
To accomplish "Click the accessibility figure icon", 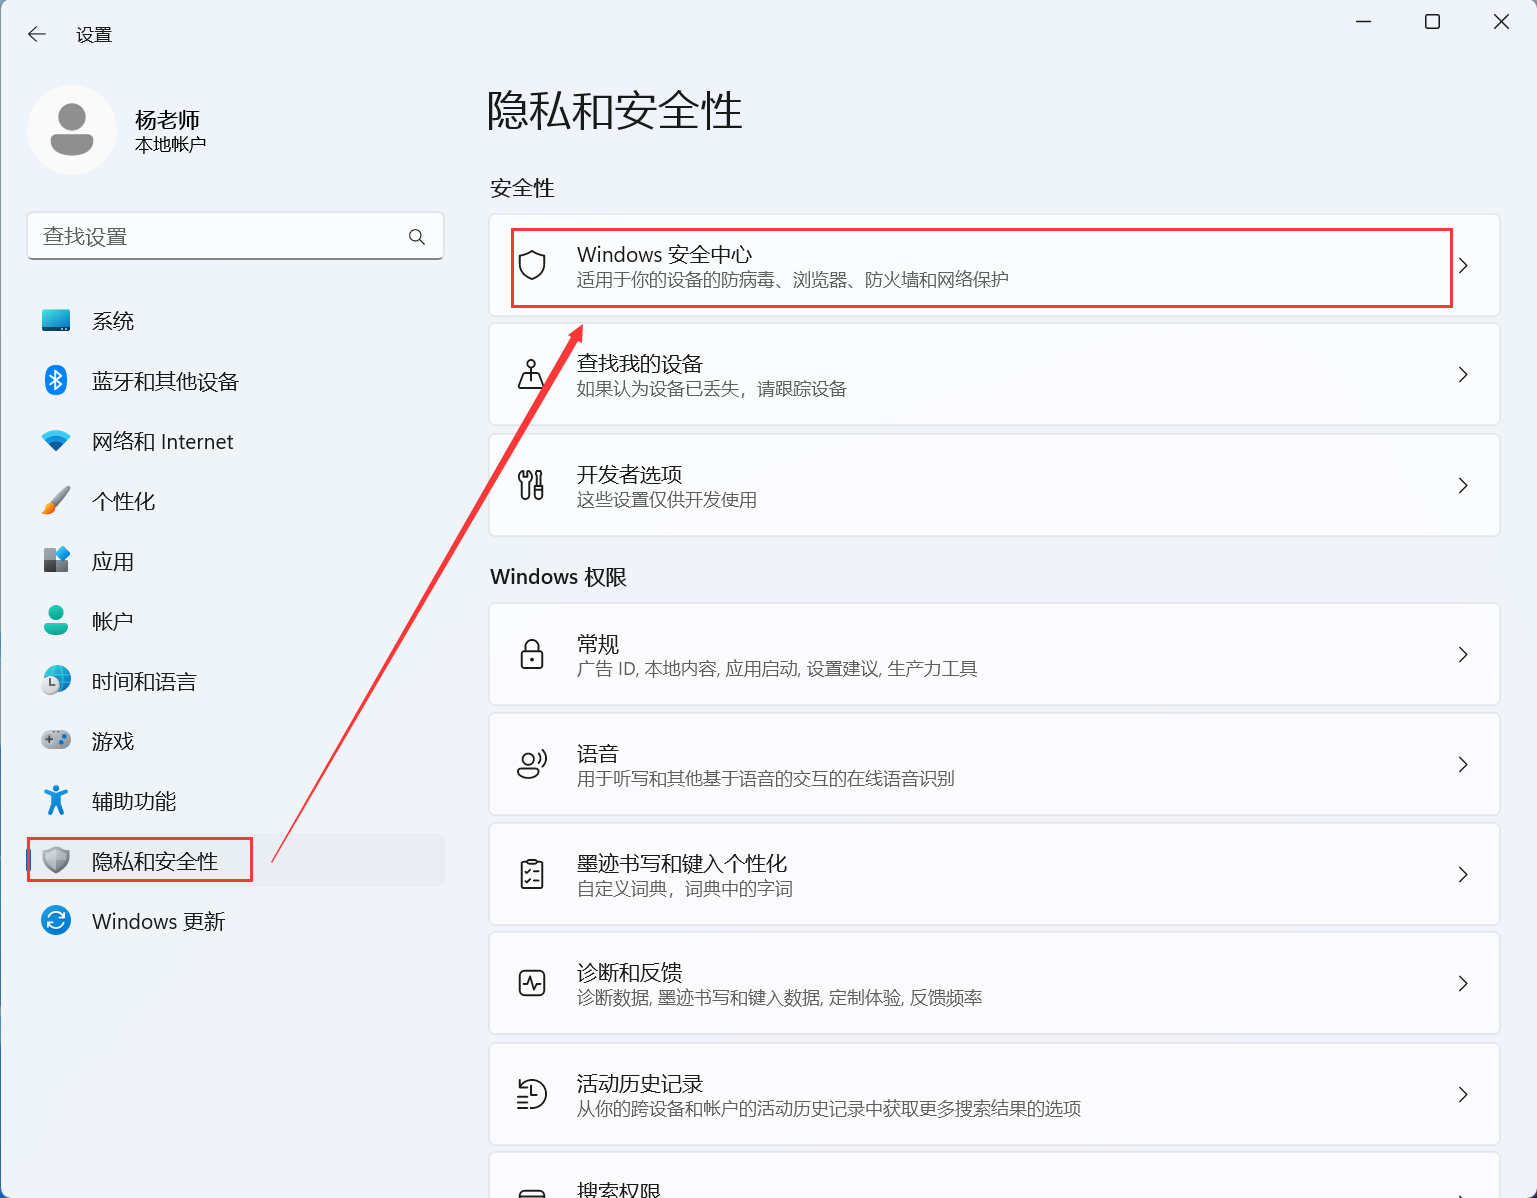I will [x=56, y=800].
